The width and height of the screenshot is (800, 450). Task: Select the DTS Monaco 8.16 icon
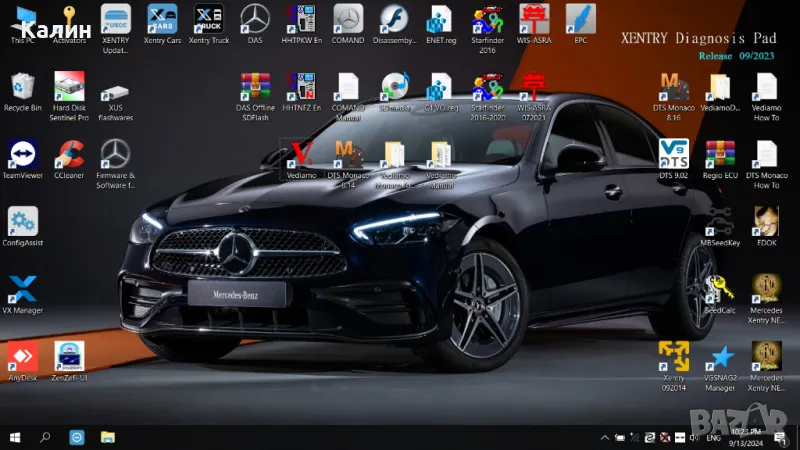coord(674,88)
